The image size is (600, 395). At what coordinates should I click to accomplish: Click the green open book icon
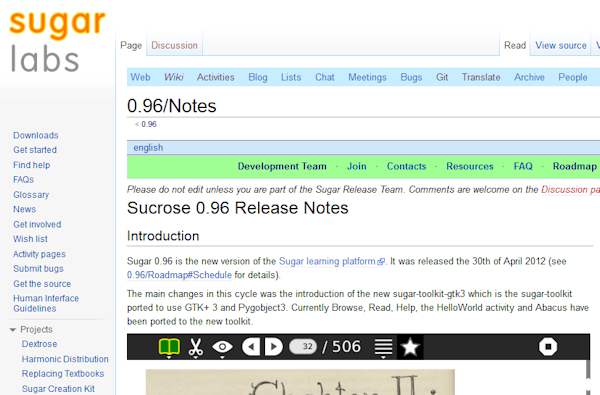(x=169, y=347)
